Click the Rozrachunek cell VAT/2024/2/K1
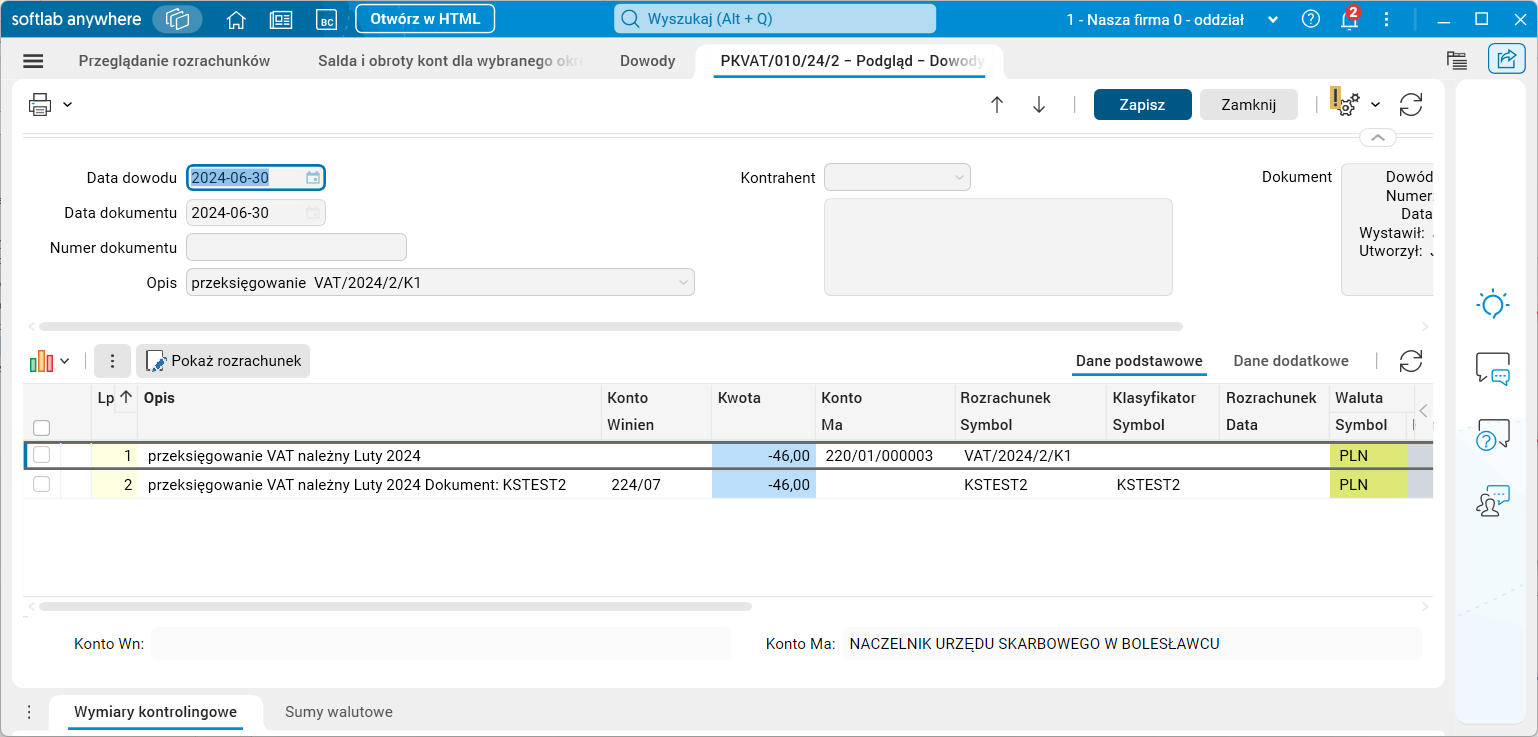The height and width of the screenshot is (737, 1538). (1030, 456)
